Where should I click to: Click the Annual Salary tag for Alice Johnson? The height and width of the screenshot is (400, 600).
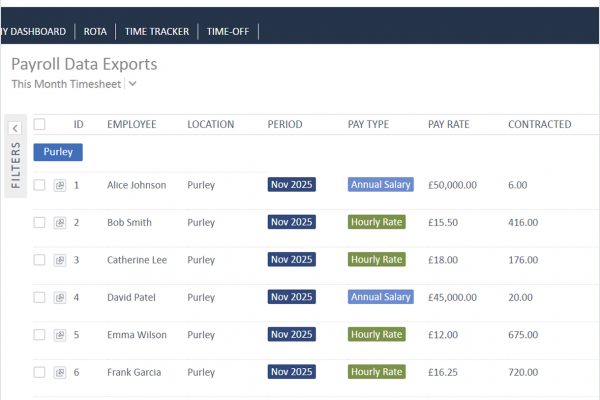click(x=380, y=185)
